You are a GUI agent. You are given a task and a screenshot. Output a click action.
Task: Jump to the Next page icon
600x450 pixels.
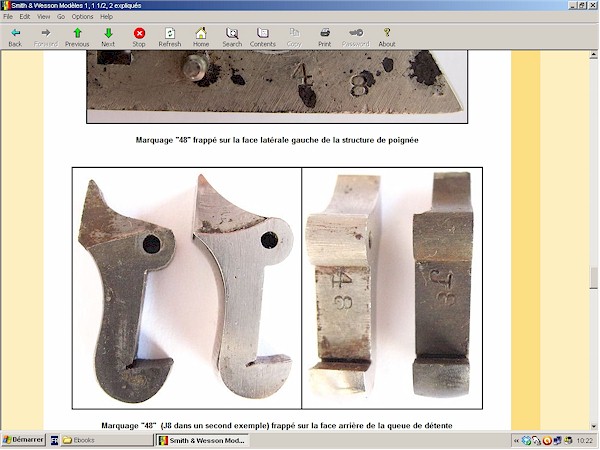tap(108, 37)
